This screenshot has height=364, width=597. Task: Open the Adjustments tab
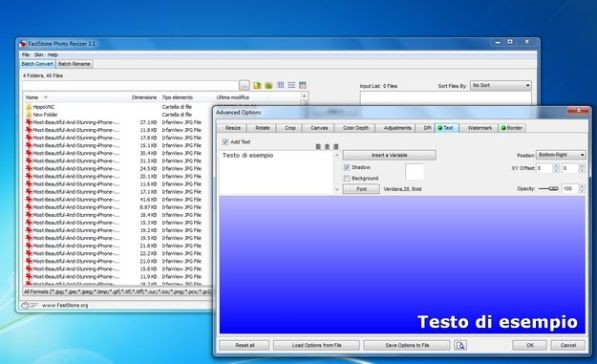coord(397,128)
